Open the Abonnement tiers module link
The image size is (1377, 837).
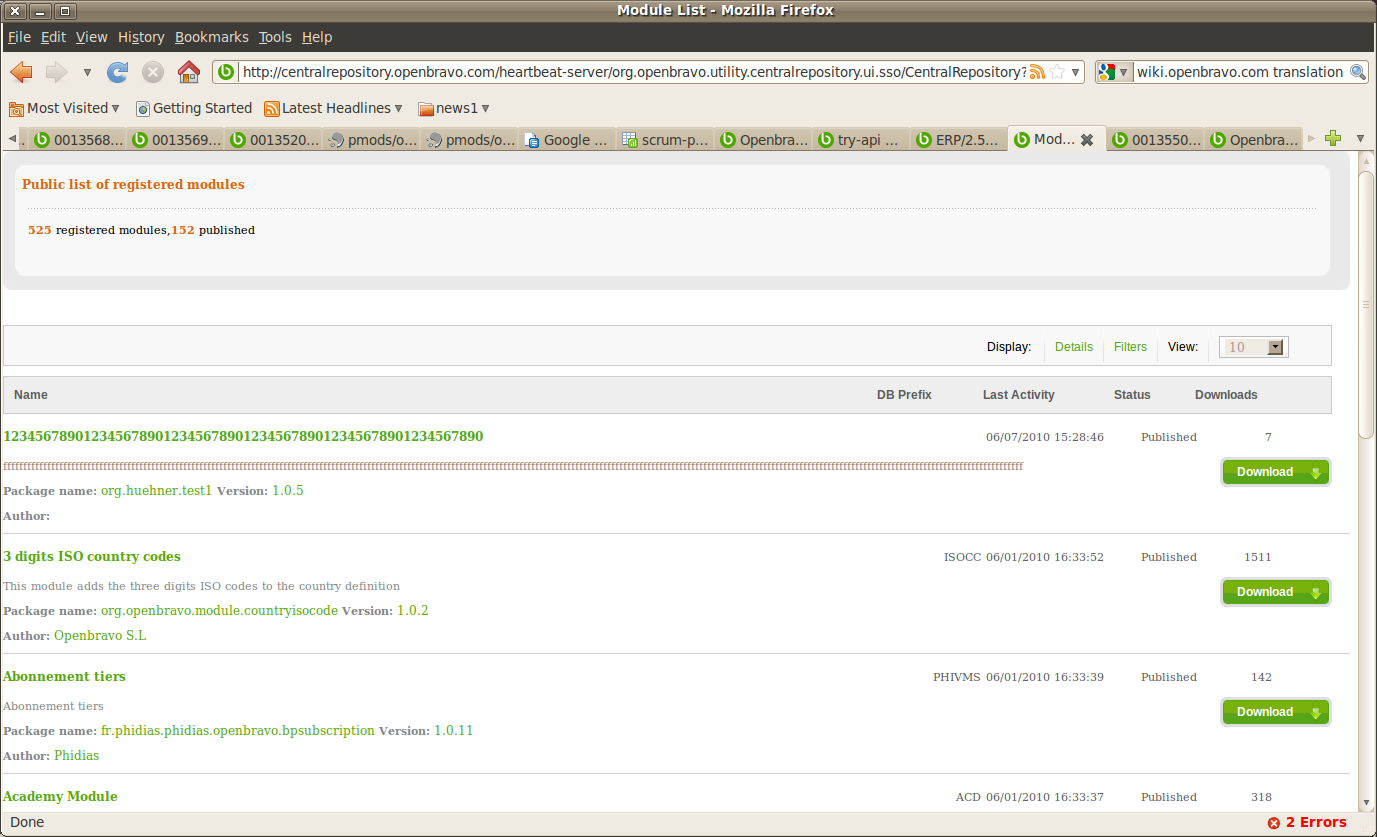coord(64,676)
